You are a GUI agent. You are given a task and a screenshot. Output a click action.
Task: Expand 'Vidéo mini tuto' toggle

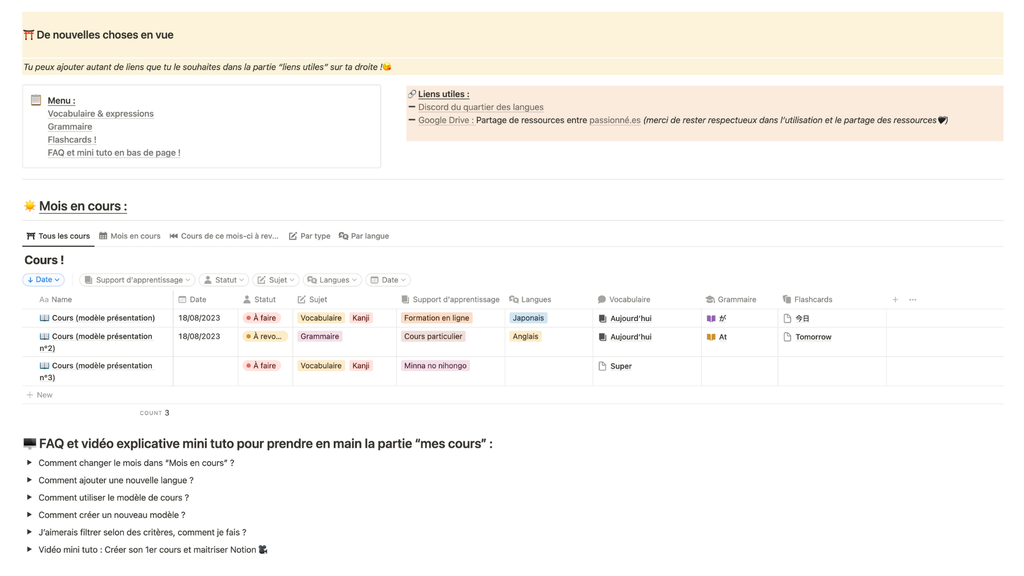coord(29,549)
